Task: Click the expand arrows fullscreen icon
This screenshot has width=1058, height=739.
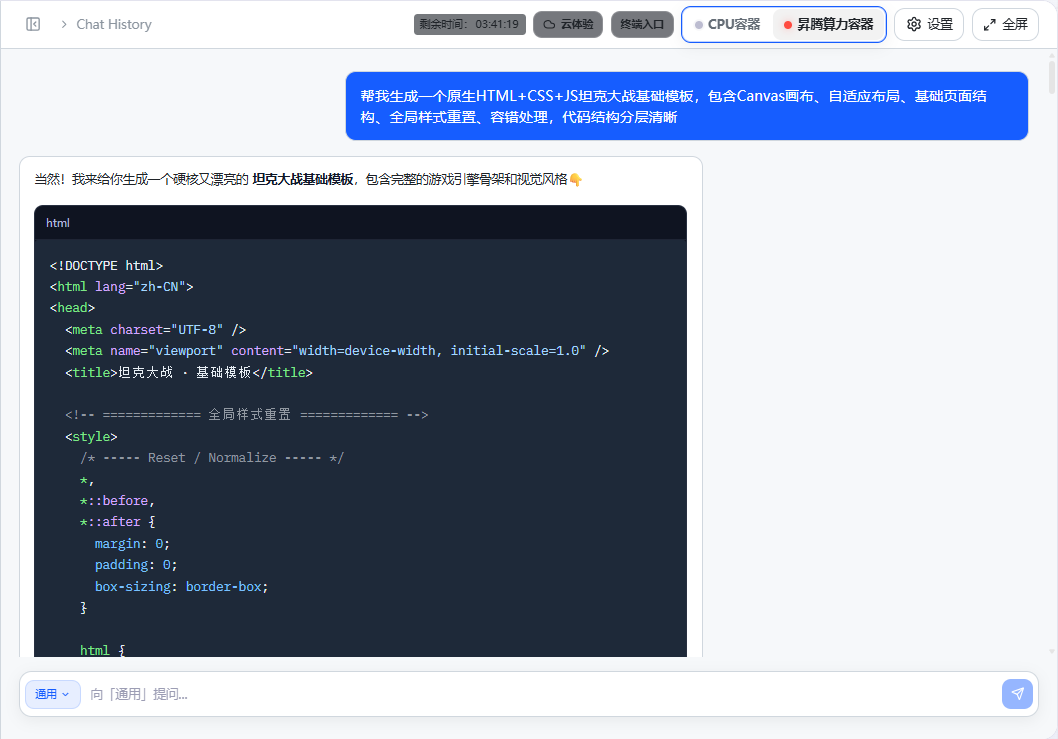Action: click(x=989, y=25)
